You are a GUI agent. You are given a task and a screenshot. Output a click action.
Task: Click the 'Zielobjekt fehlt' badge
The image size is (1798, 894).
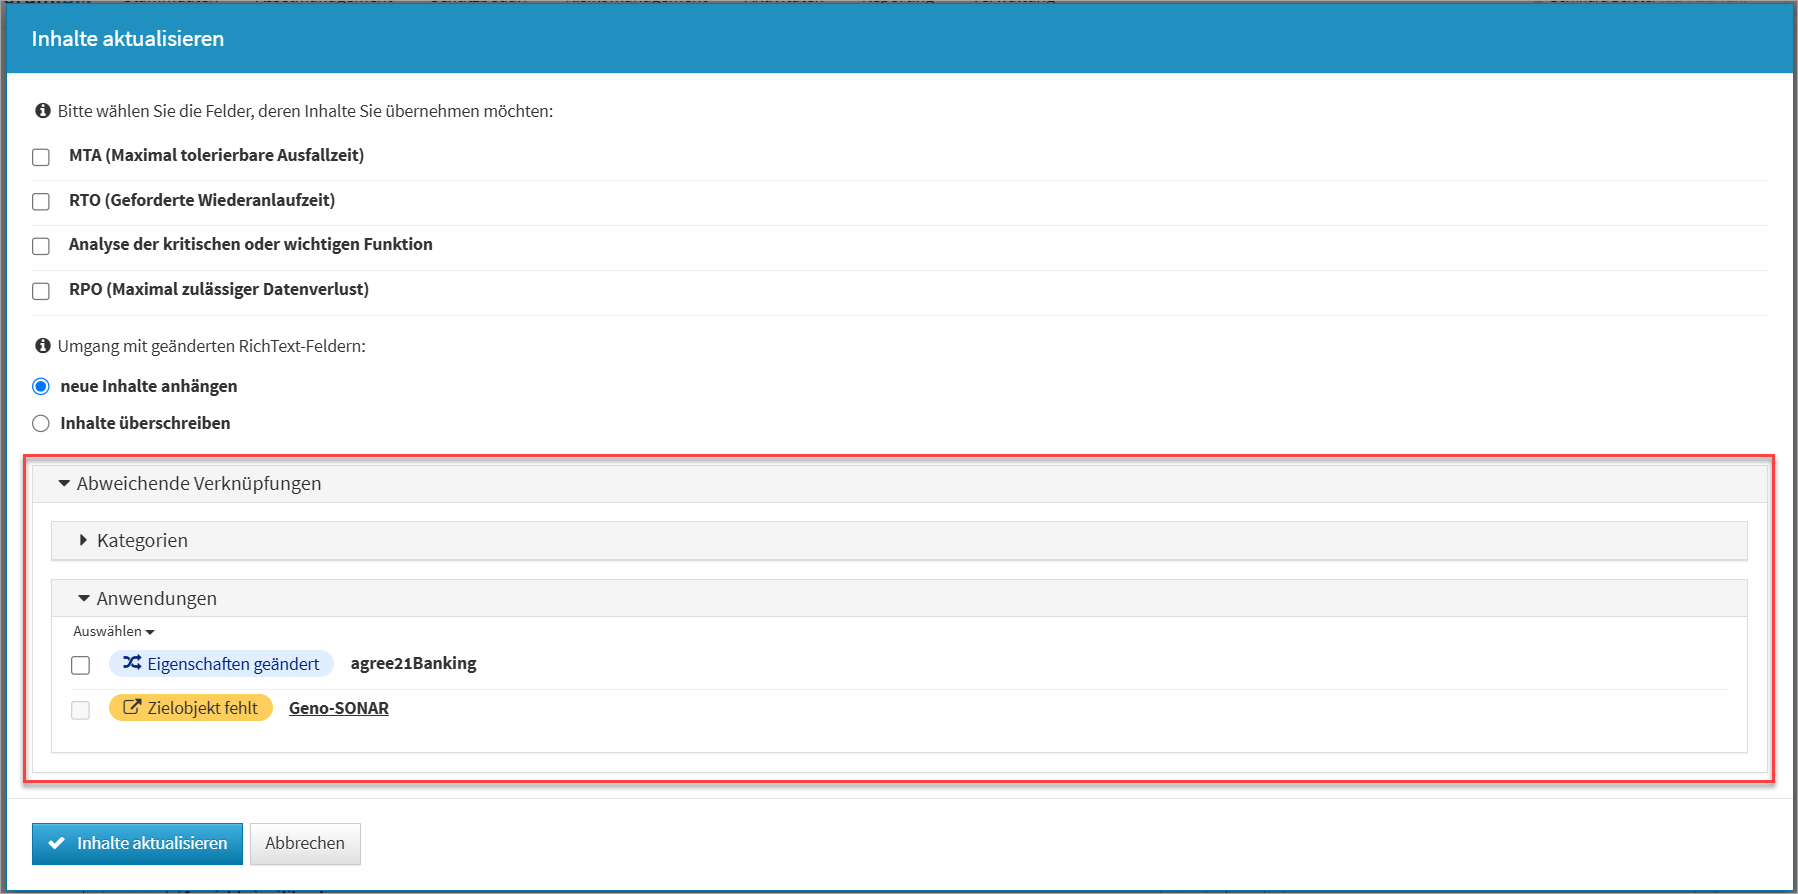pyautogui.click(x=191, y=708)
